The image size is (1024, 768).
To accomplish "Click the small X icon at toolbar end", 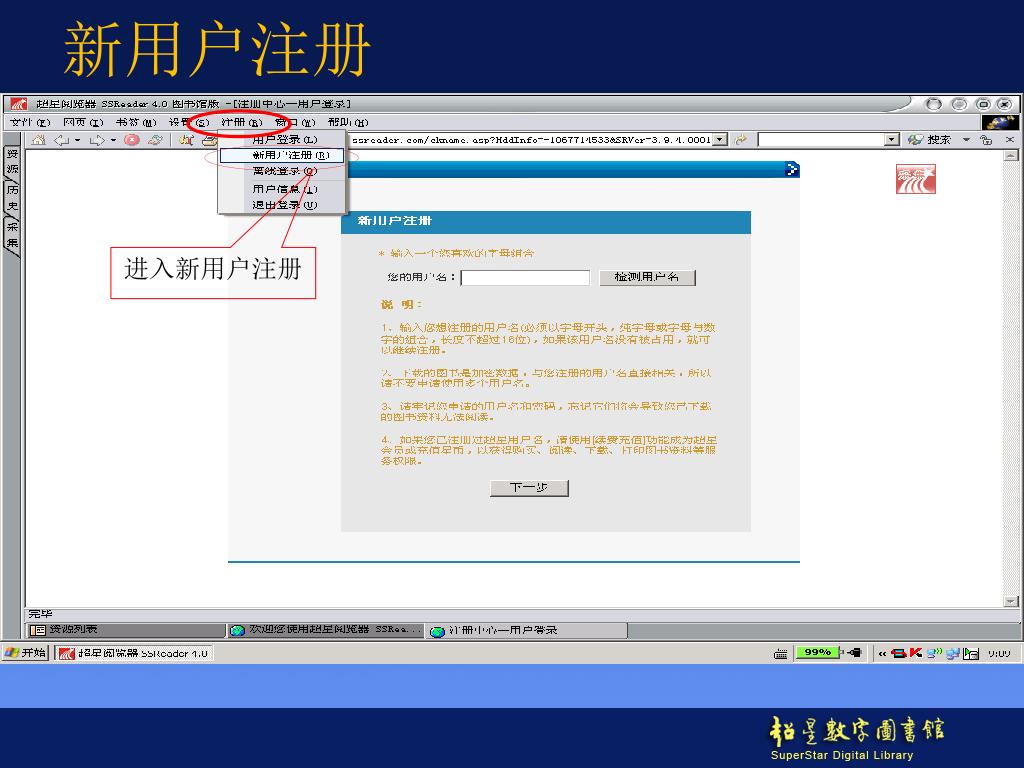I will (1010, 139).
